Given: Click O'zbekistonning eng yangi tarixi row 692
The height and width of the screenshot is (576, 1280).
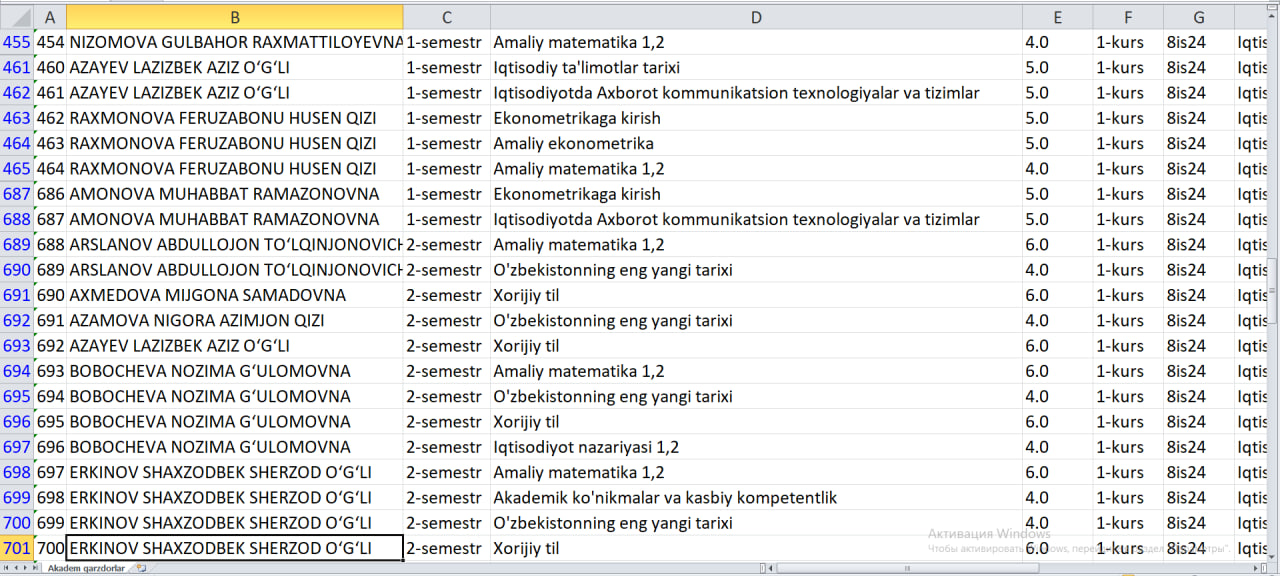Looking at the screenshot, I should pos(756,321).
